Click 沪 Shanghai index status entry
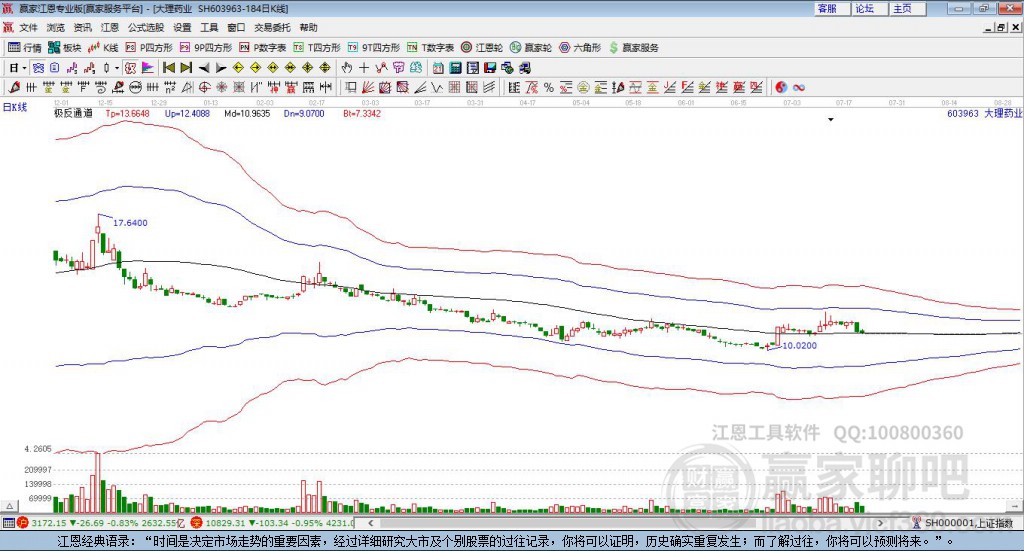Image resolution: width=1024 pixels, height=551 pixels. coord(103,523)
